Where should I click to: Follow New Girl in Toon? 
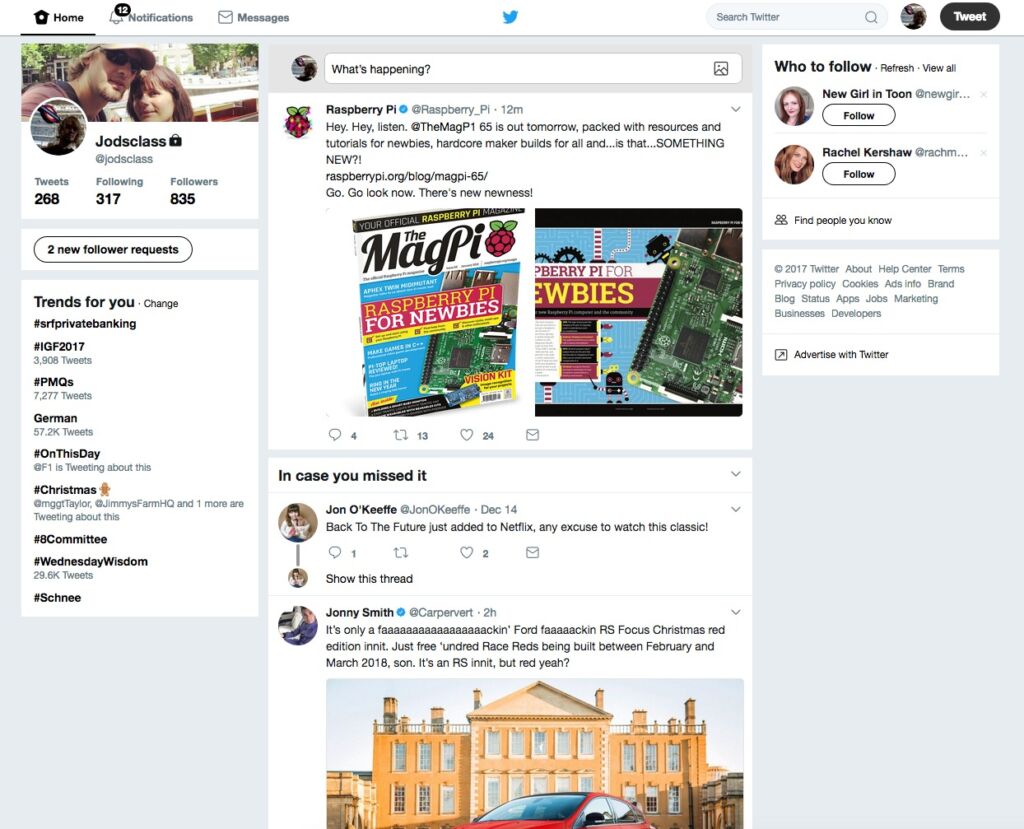point(858,116)
